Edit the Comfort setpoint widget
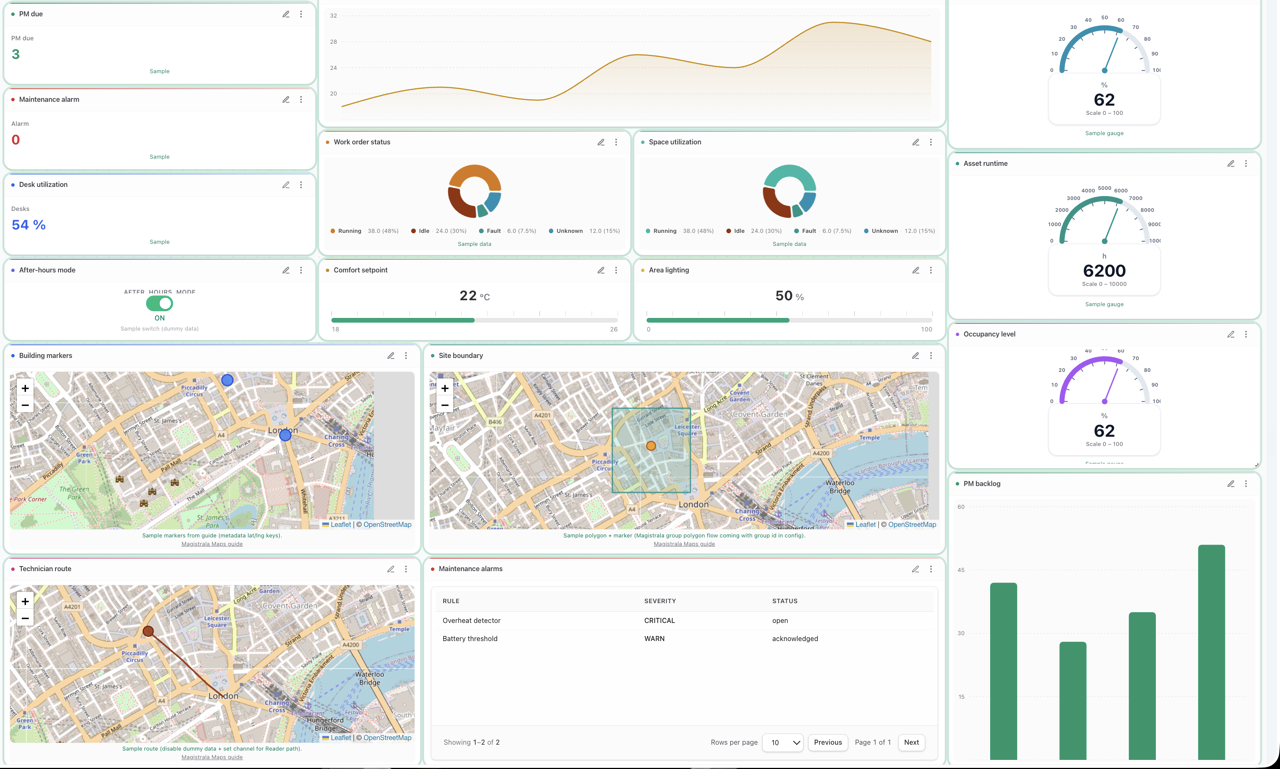1280x769 pixels. click(x=601, y=270)
